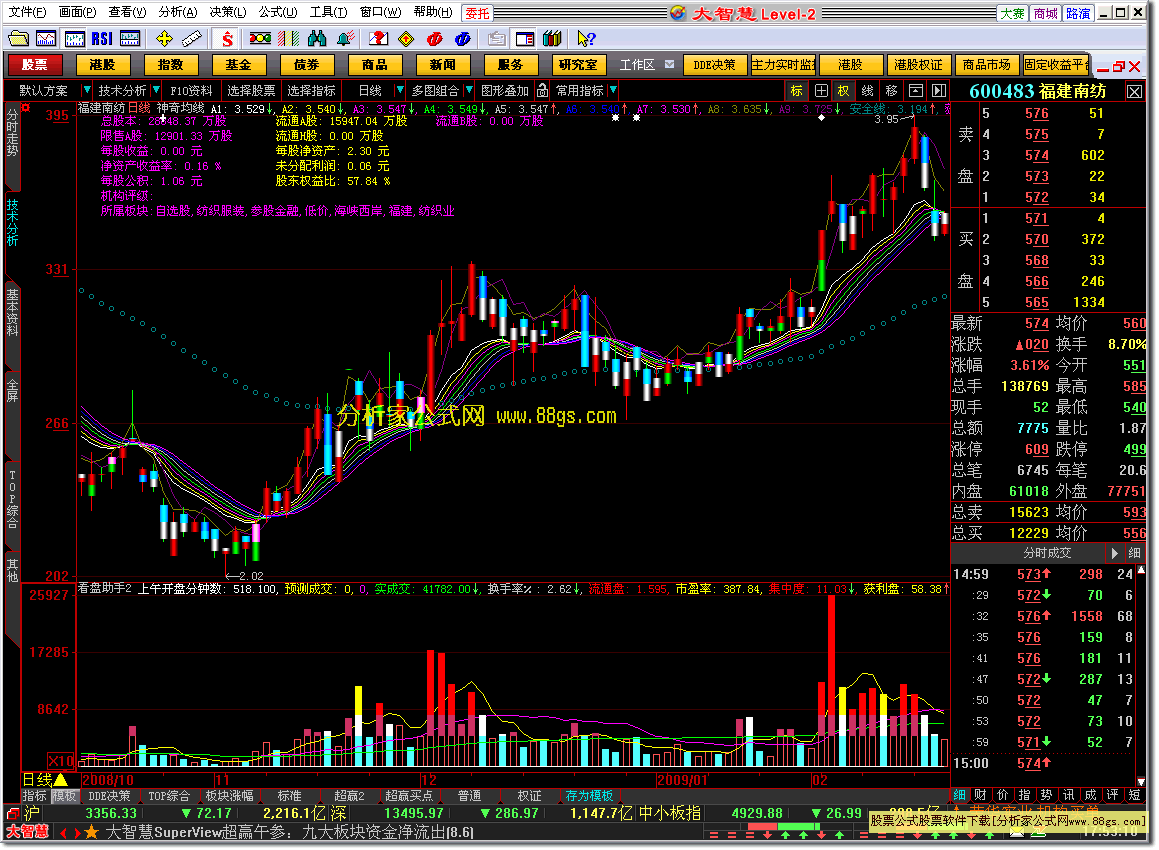Open the 文件(F) menu

[x=27, y=13]
